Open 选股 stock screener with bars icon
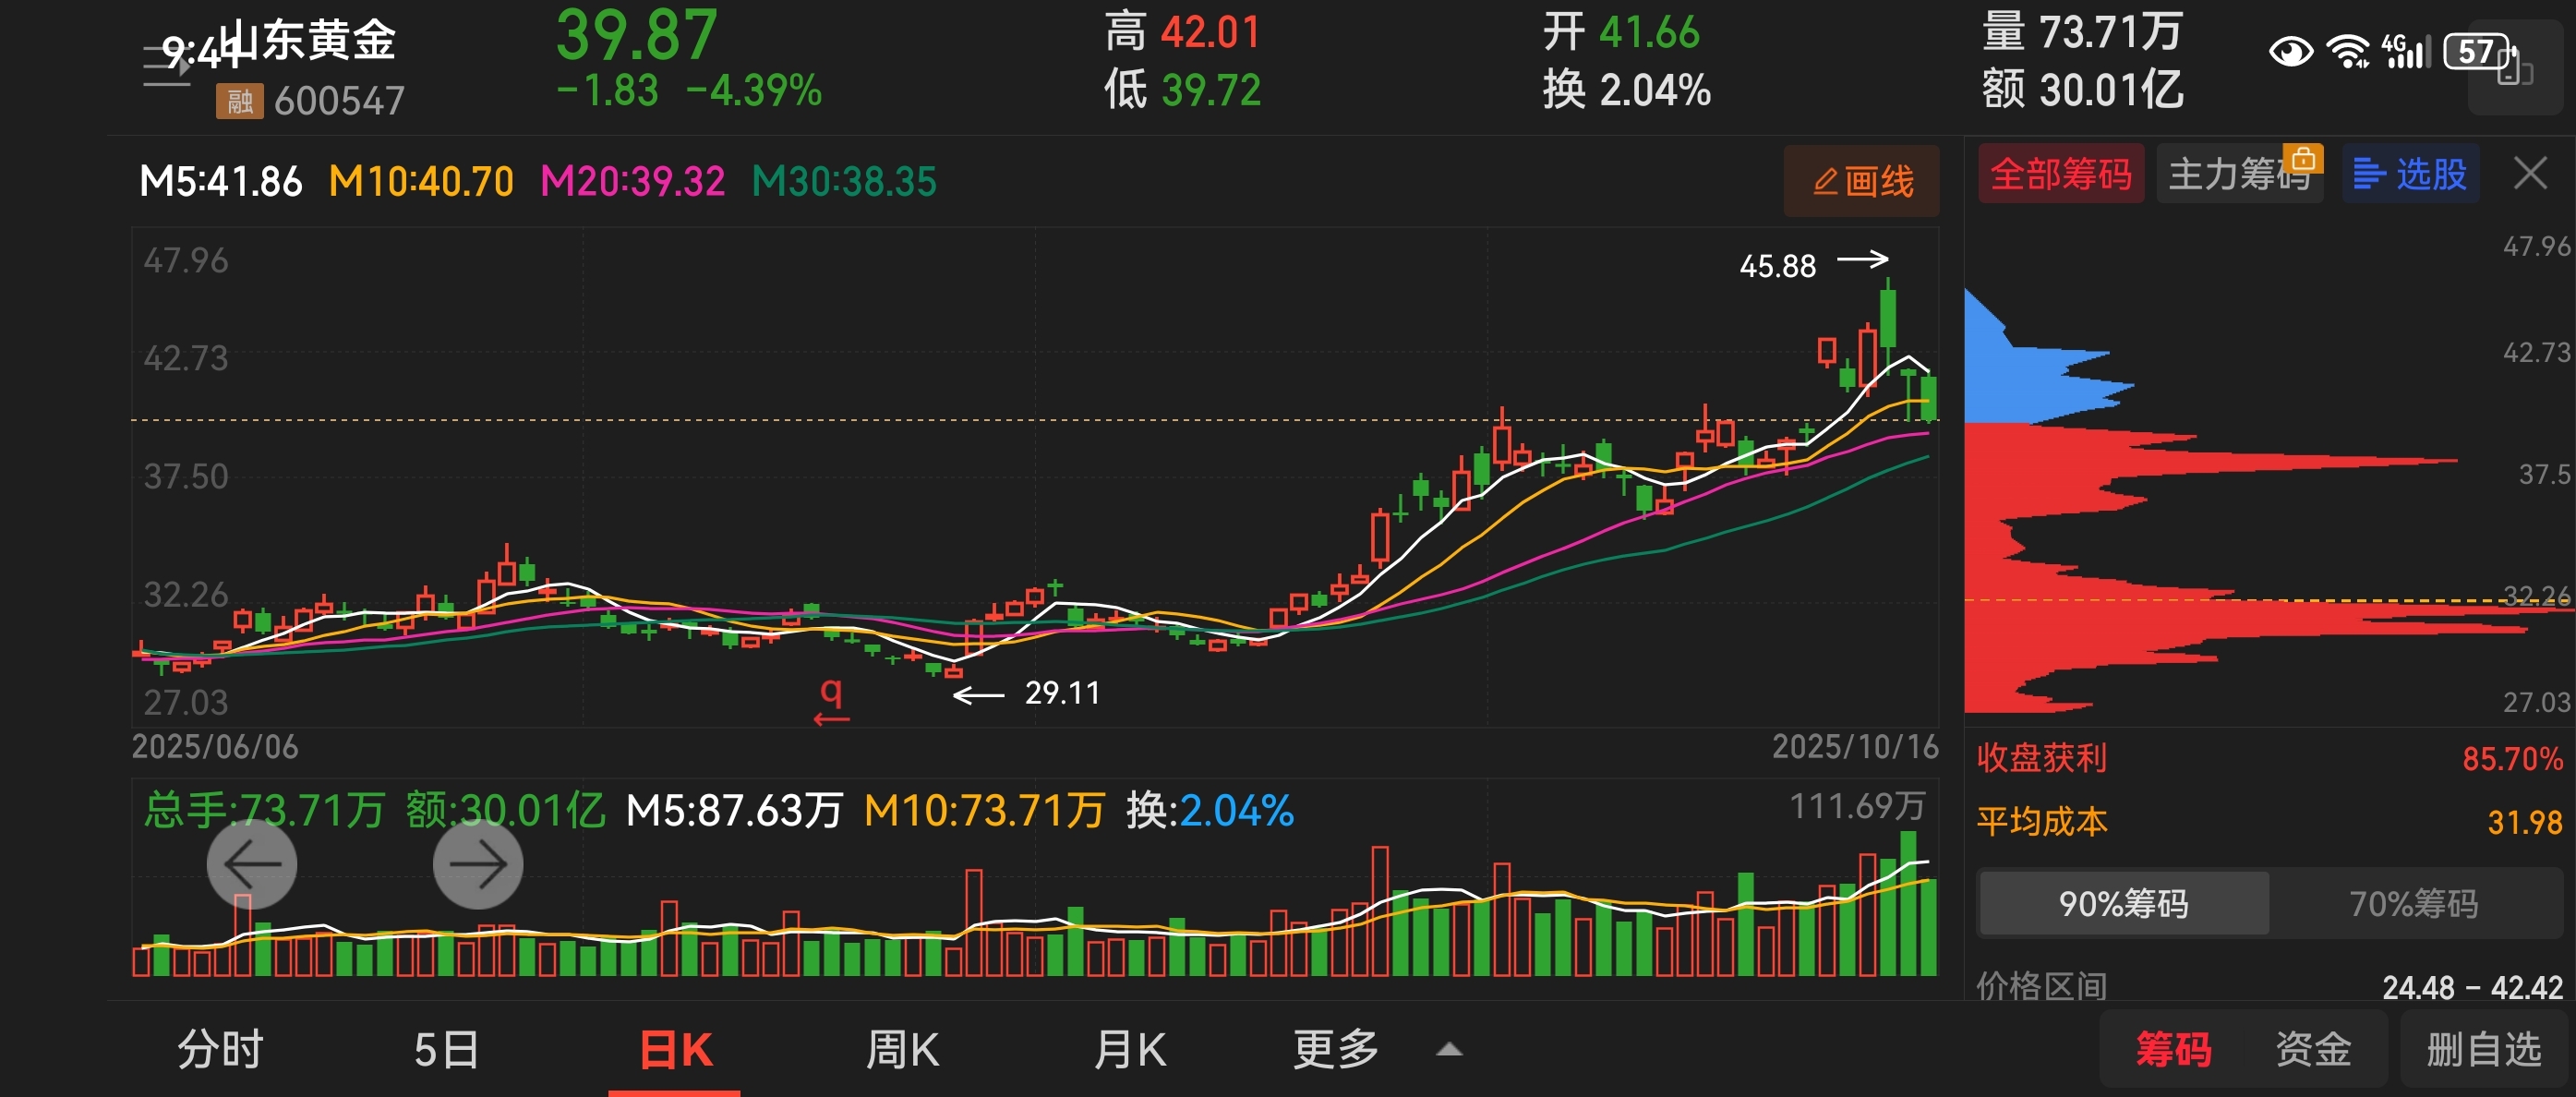The width and height of the screenshot is (2576, 1097). [x=2410, y=175]
